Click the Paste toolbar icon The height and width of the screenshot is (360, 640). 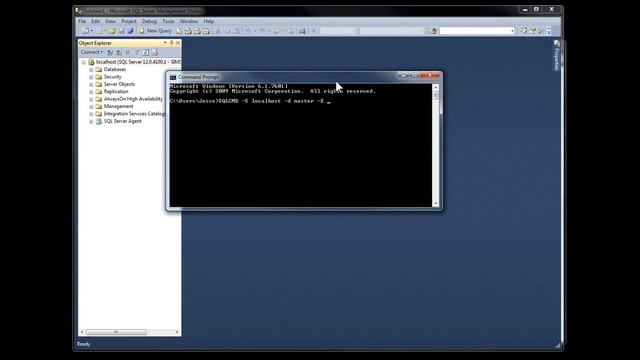pyautogui.click(x=237, y=31)
